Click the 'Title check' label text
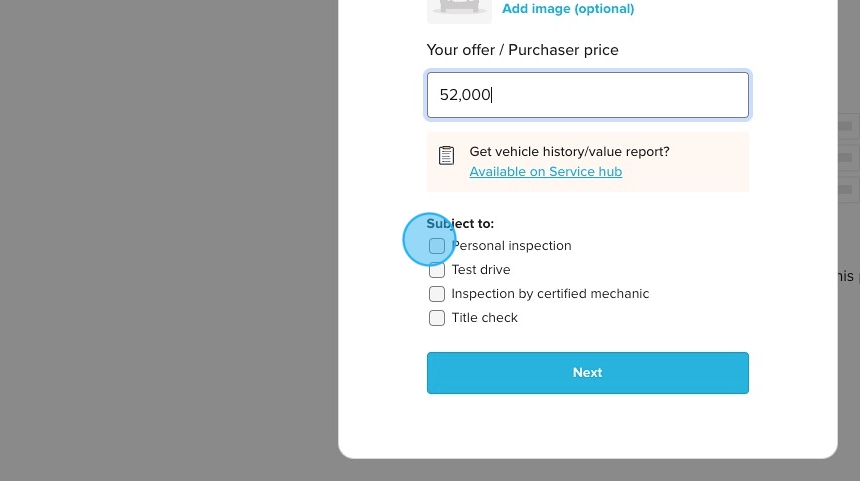This screenshot has height=481, width=860. (484, 318)
